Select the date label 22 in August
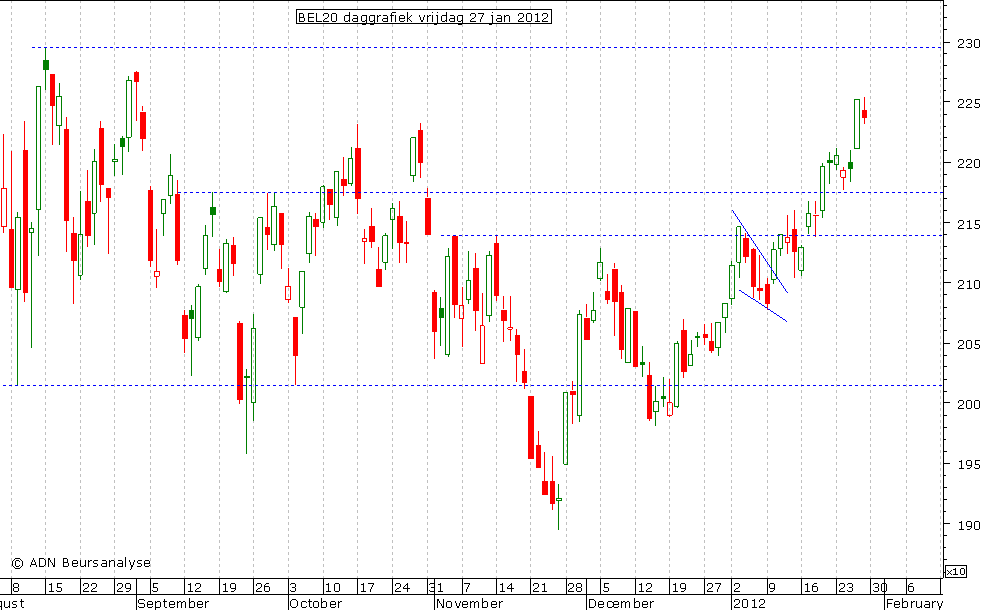984x610 pixels. click(90, 588)
